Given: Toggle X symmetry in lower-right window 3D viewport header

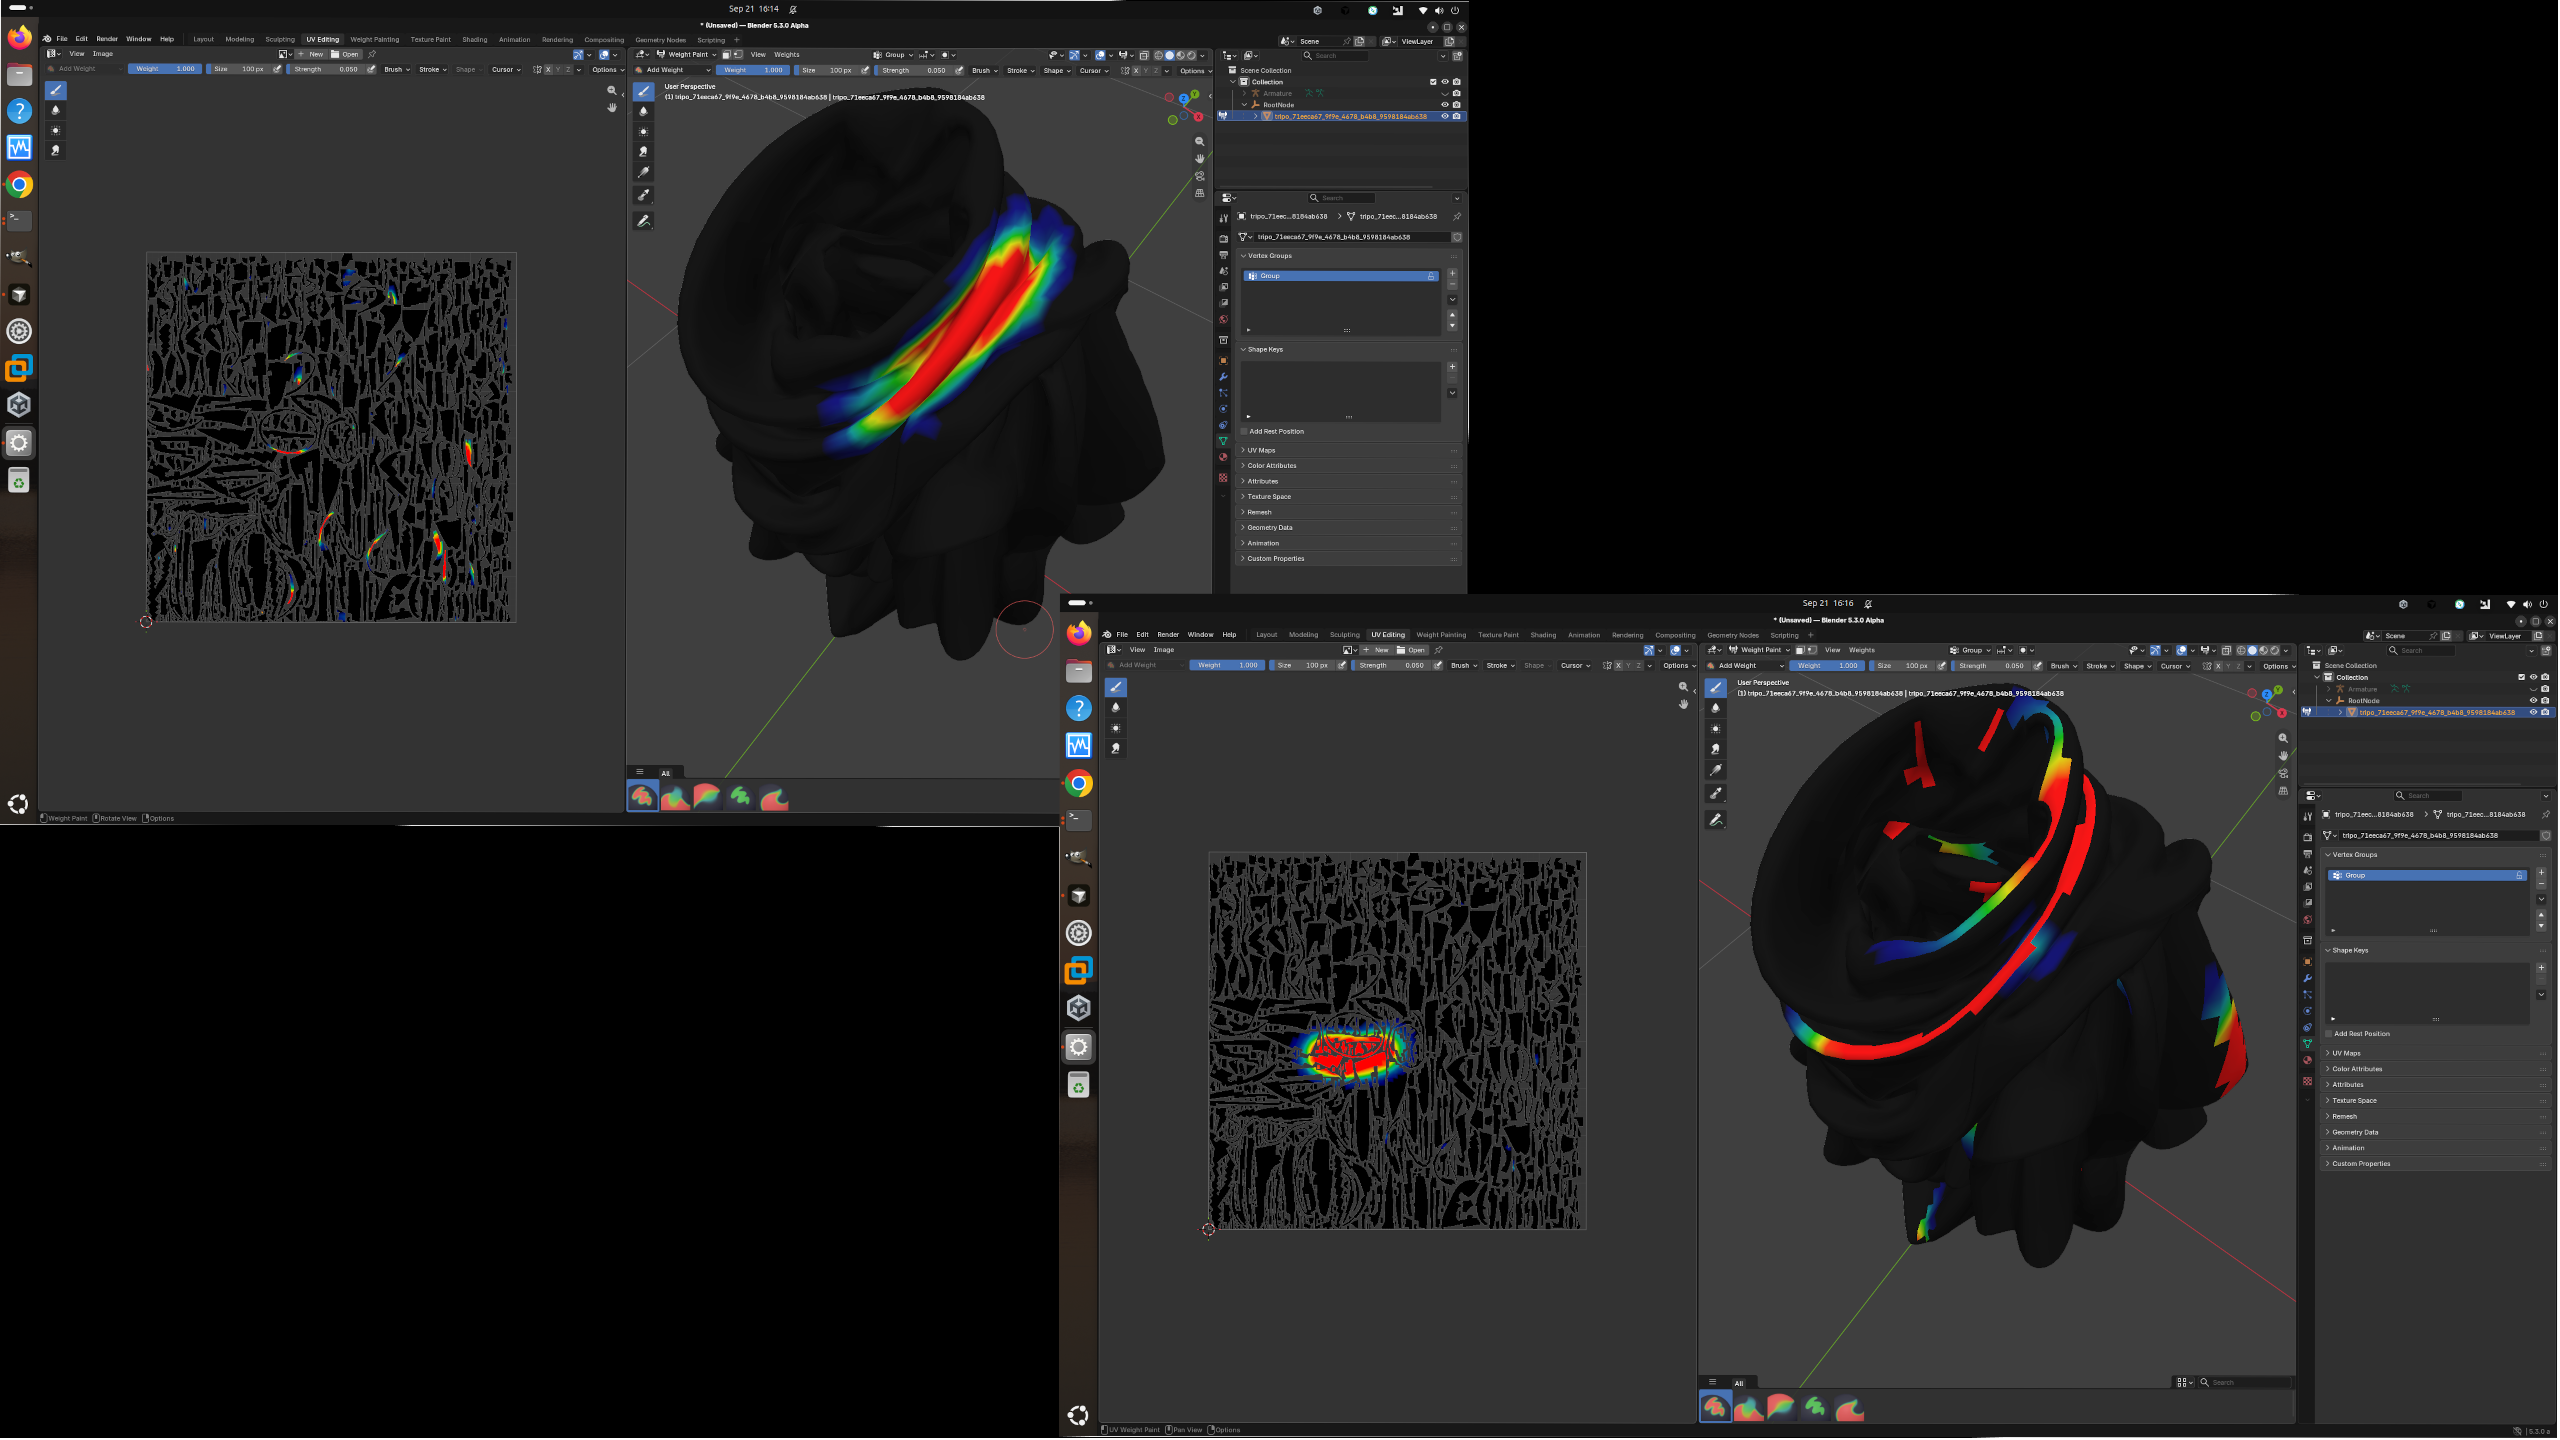Looking at the screenshot, I should pyautogui.click(x=2218, y=666).
